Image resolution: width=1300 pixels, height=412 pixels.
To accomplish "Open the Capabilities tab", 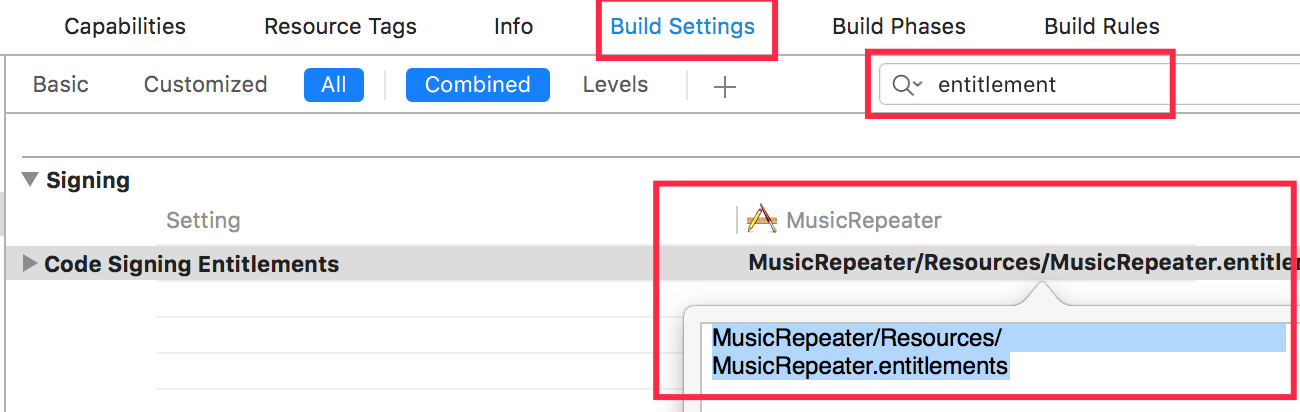I will pos(125,27).
